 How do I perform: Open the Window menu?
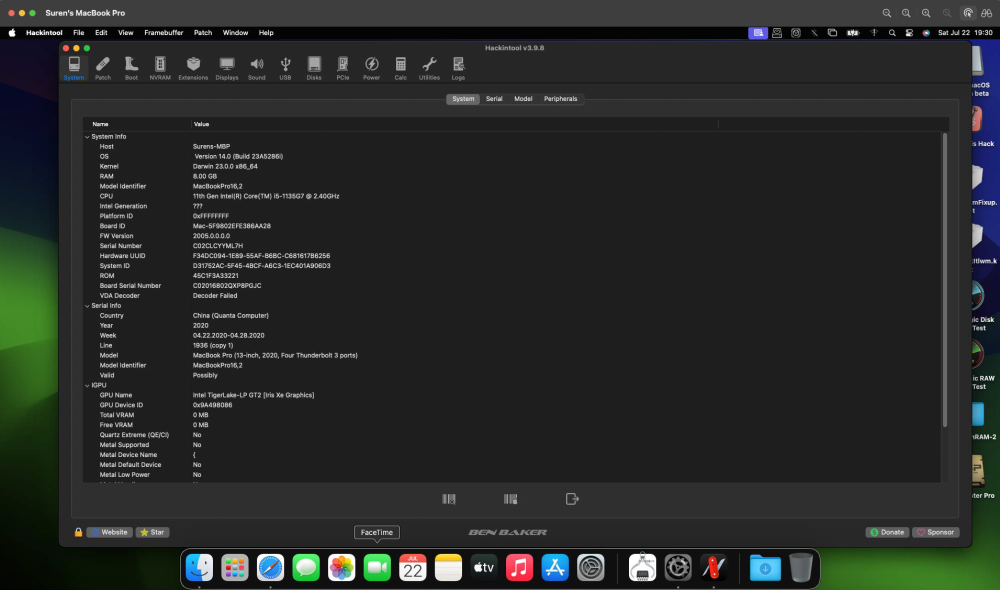click(x=235, y=33)
